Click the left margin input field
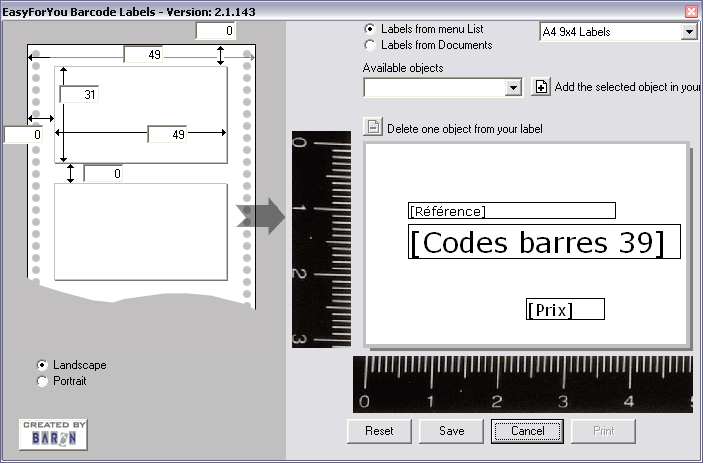The width and height of the screenshot is (703, 463). click(x=22, y=134)
